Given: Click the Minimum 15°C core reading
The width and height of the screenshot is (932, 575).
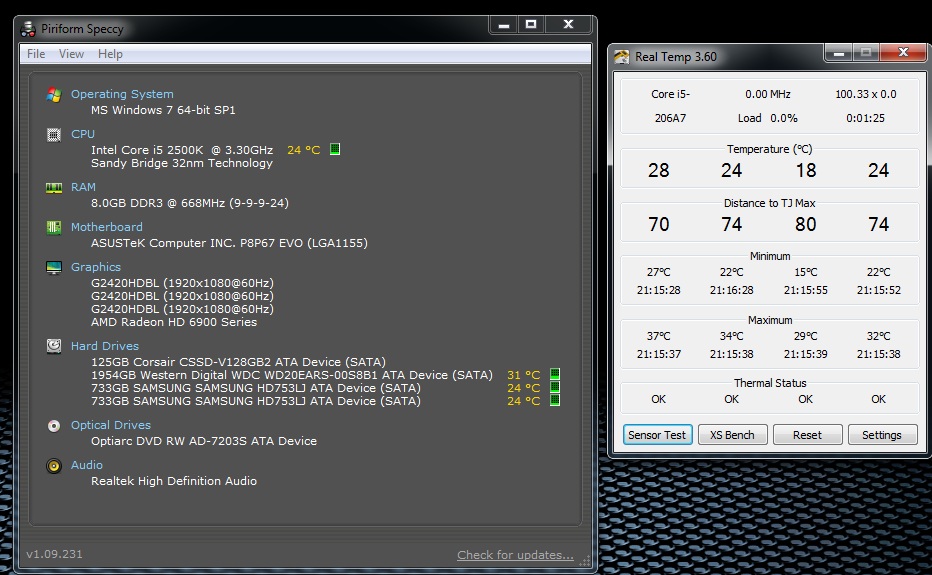Looking at the screenshot, I should [x=806, y=272].
